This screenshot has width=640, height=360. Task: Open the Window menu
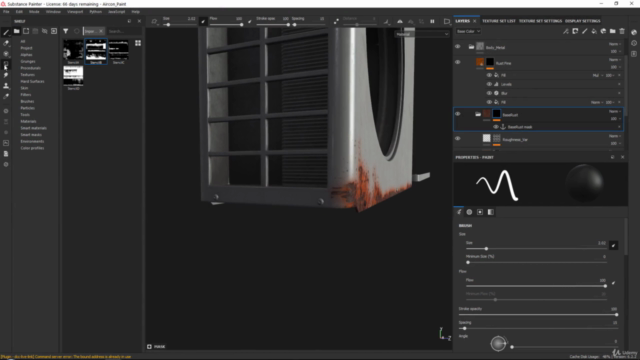click(53, 12)
